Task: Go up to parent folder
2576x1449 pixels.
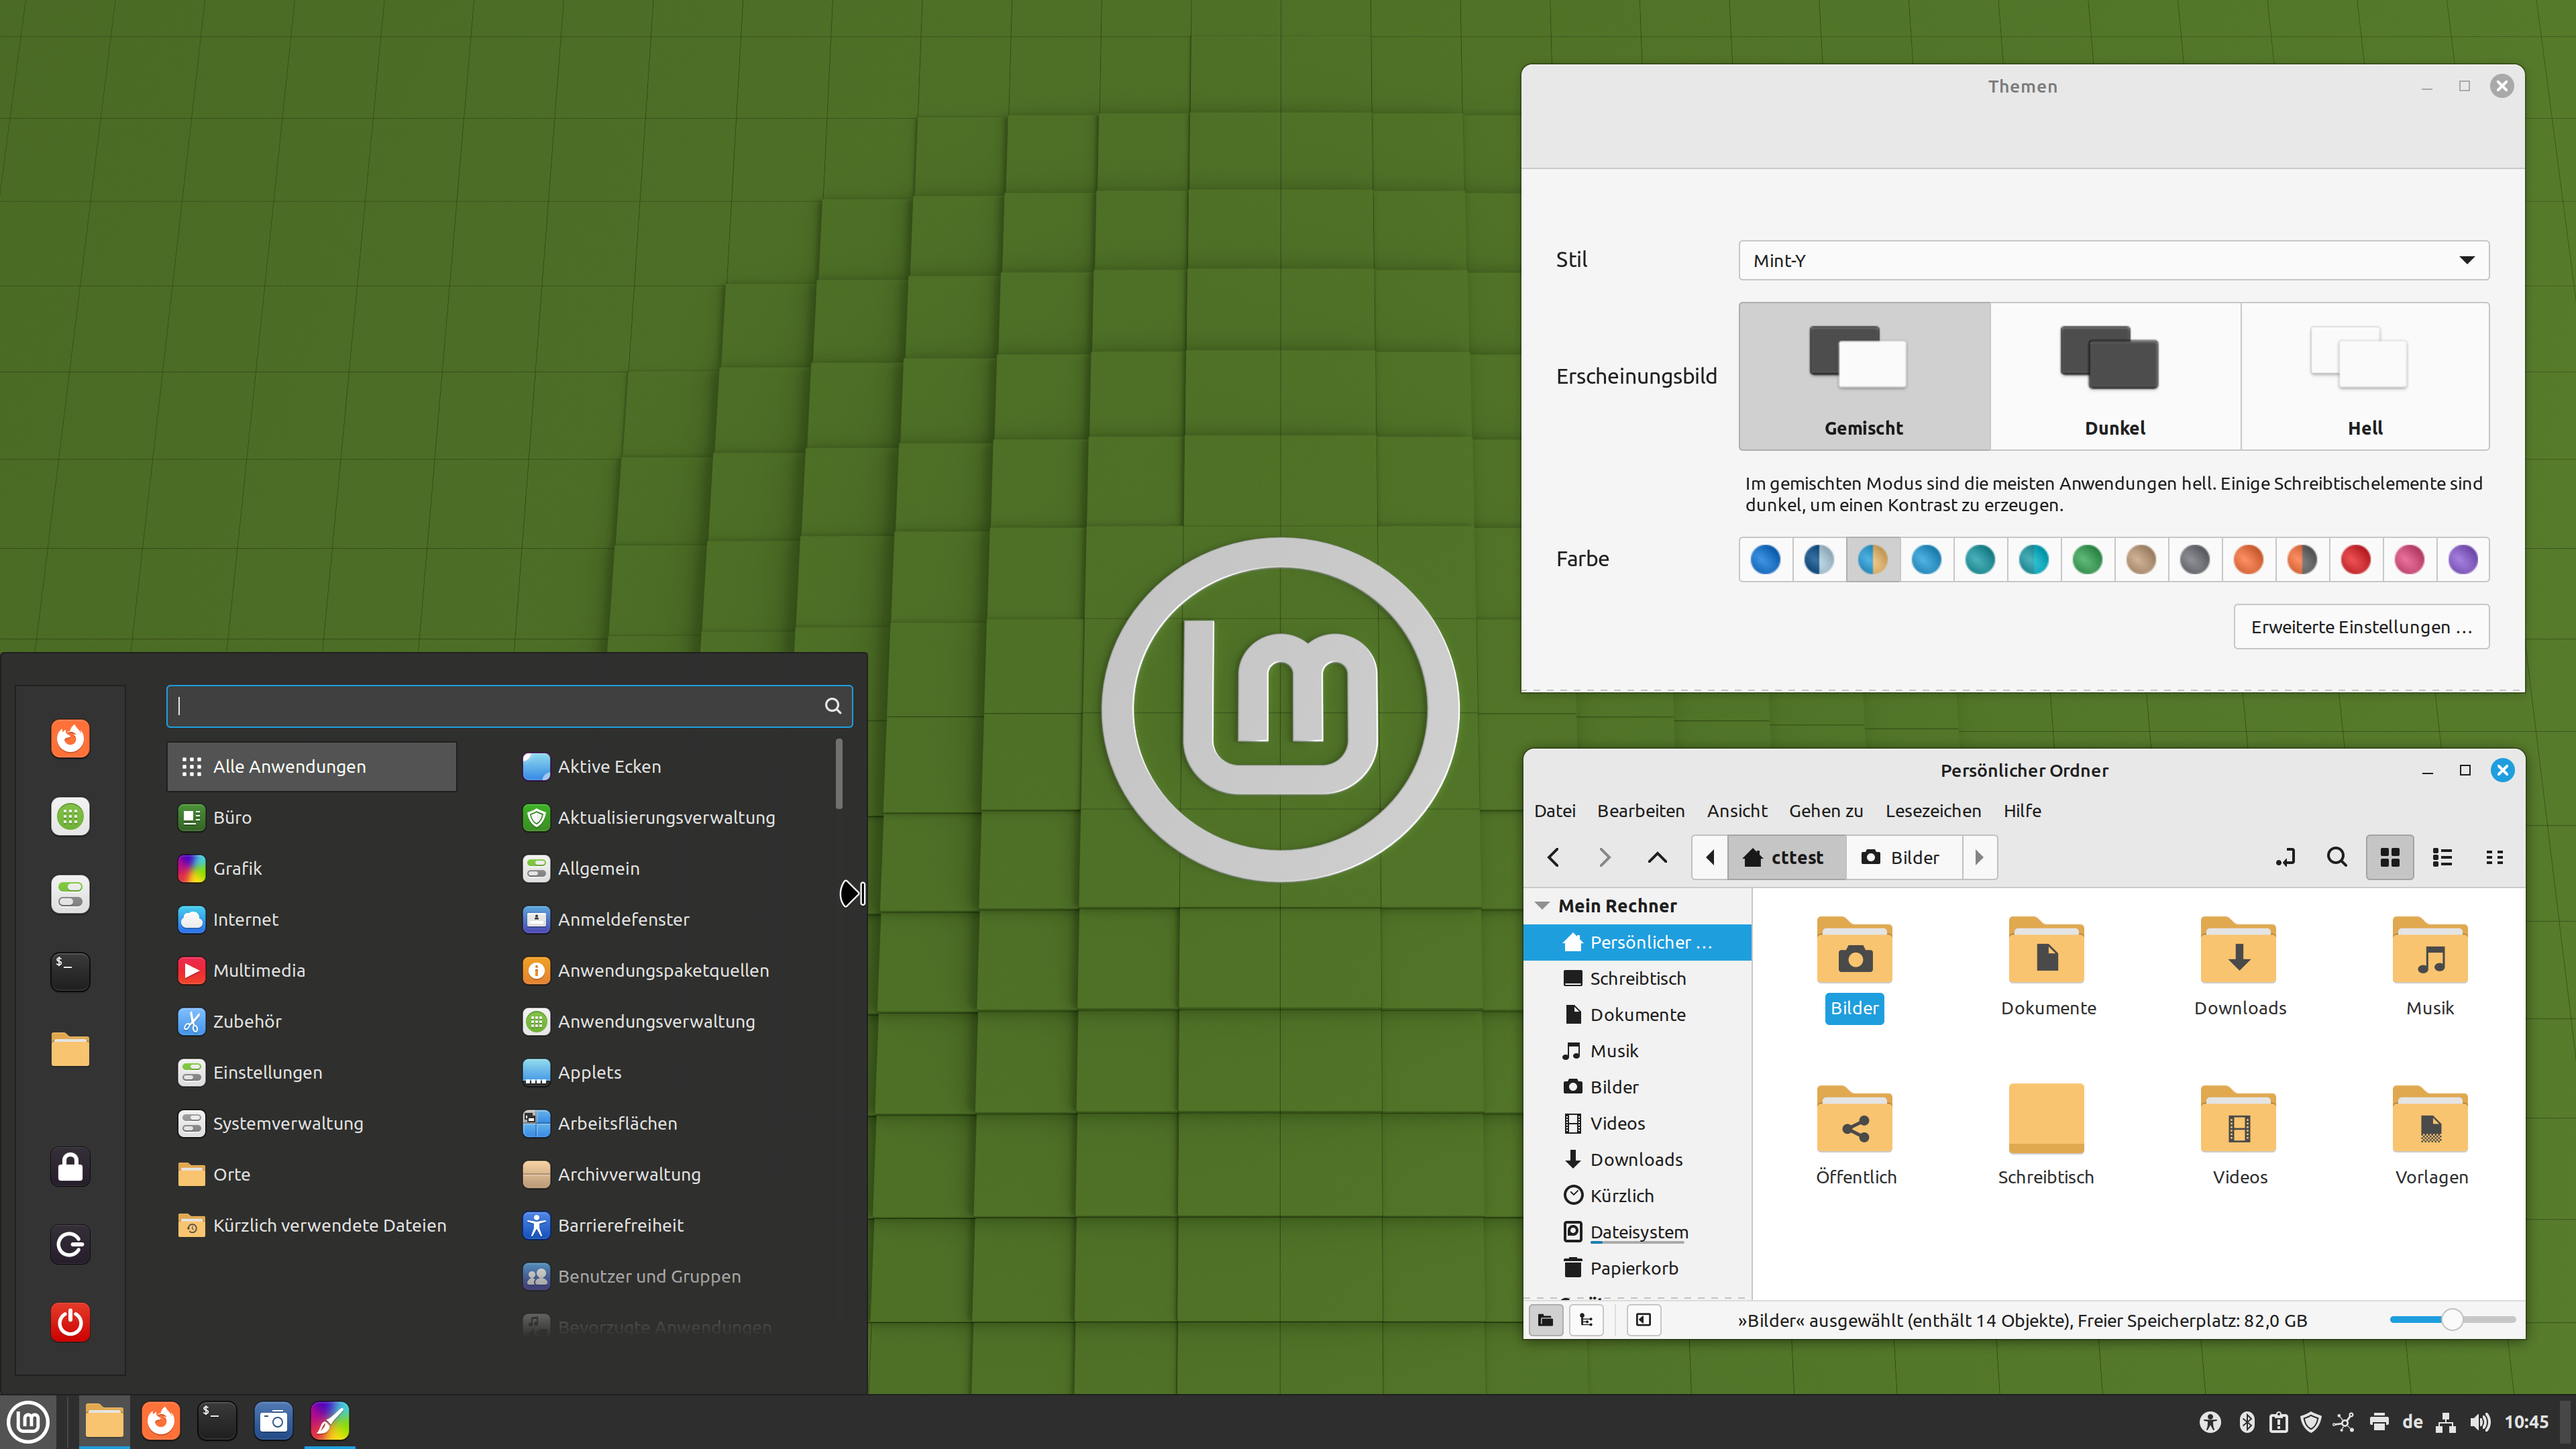Action: coord(1657,857)
